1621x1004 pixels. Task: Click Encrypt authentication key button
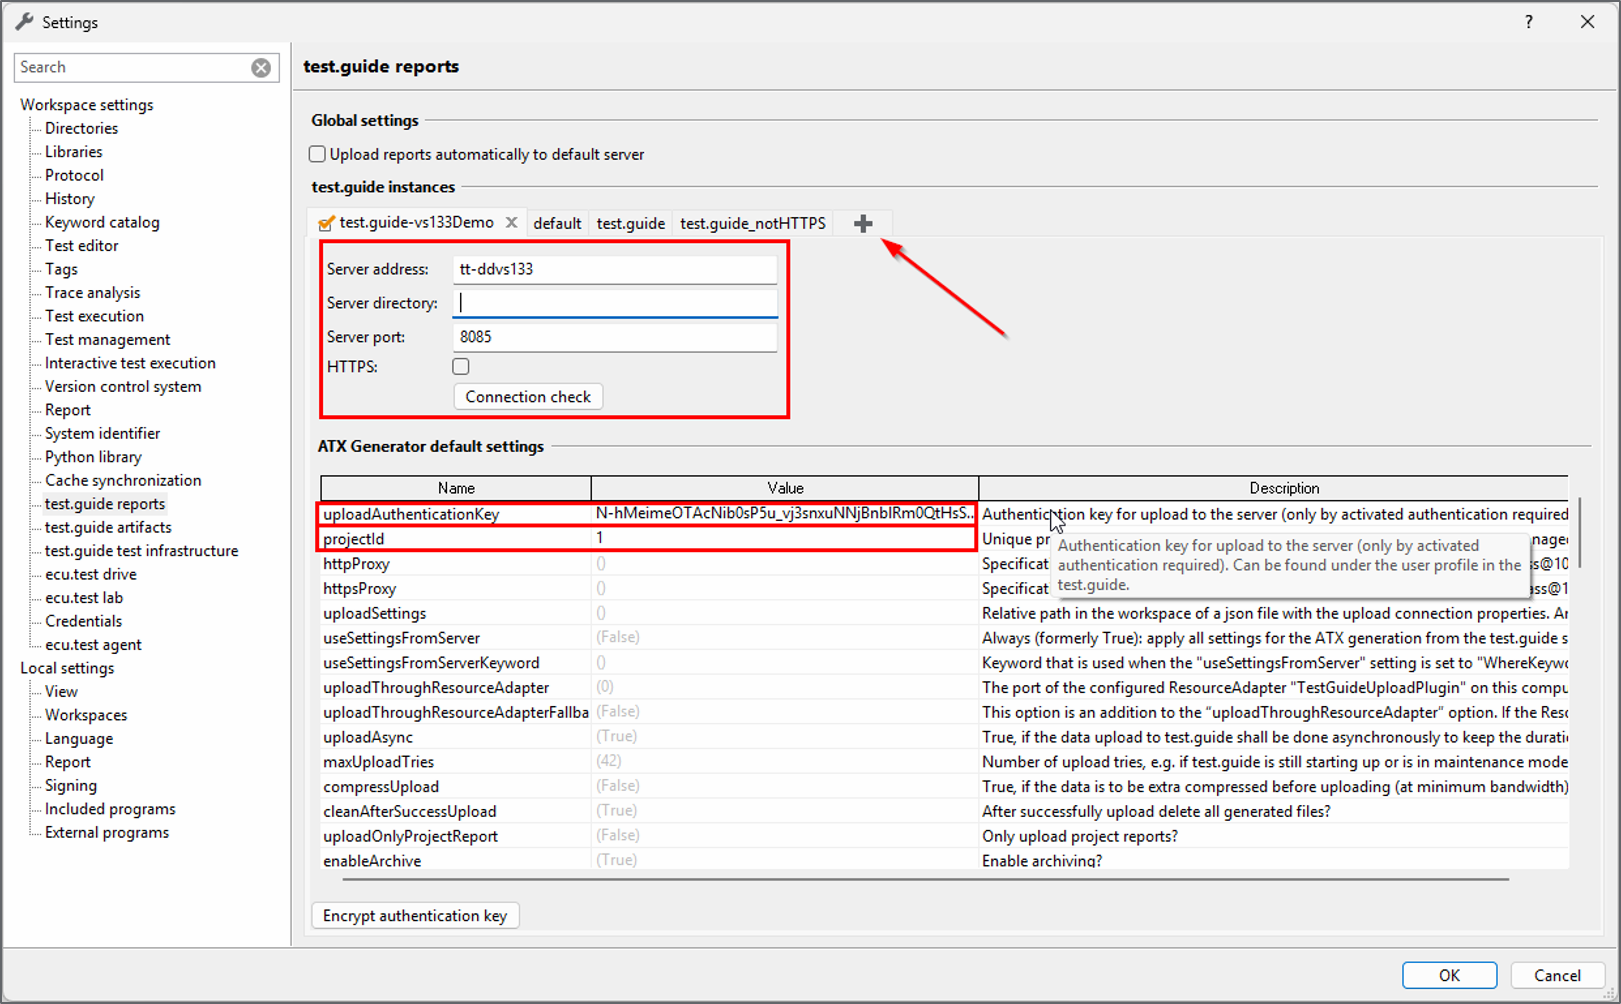point(415,915)
